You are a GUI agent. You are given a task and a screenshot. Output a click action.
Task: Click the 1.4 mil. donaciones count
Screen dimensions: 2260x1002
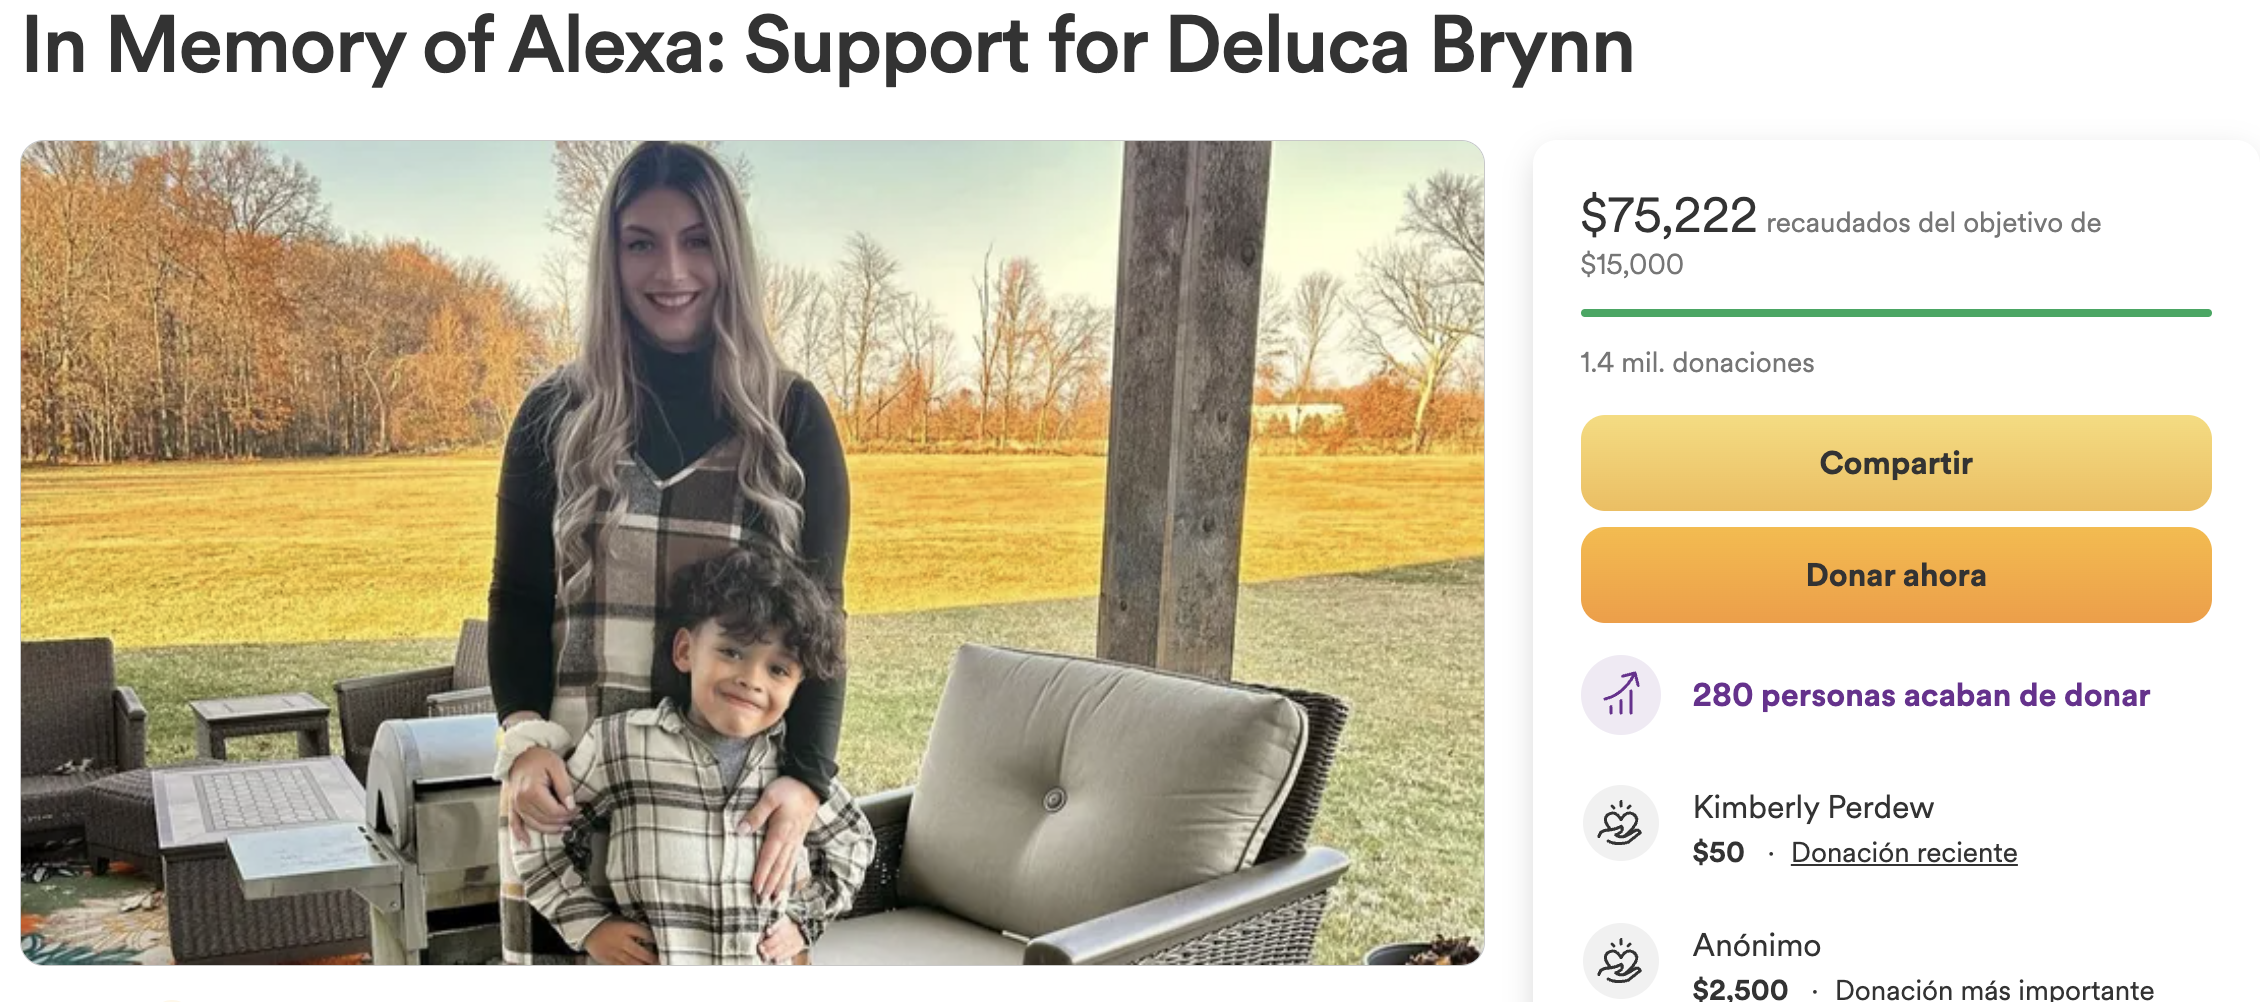point(1697,362)
